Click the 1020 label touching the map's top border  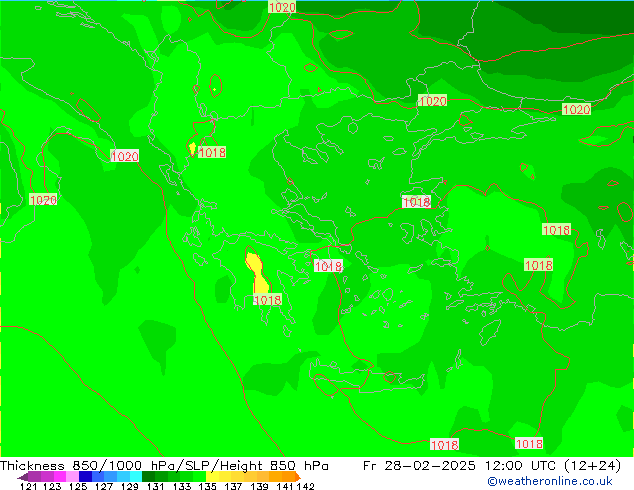click(282, 7)
